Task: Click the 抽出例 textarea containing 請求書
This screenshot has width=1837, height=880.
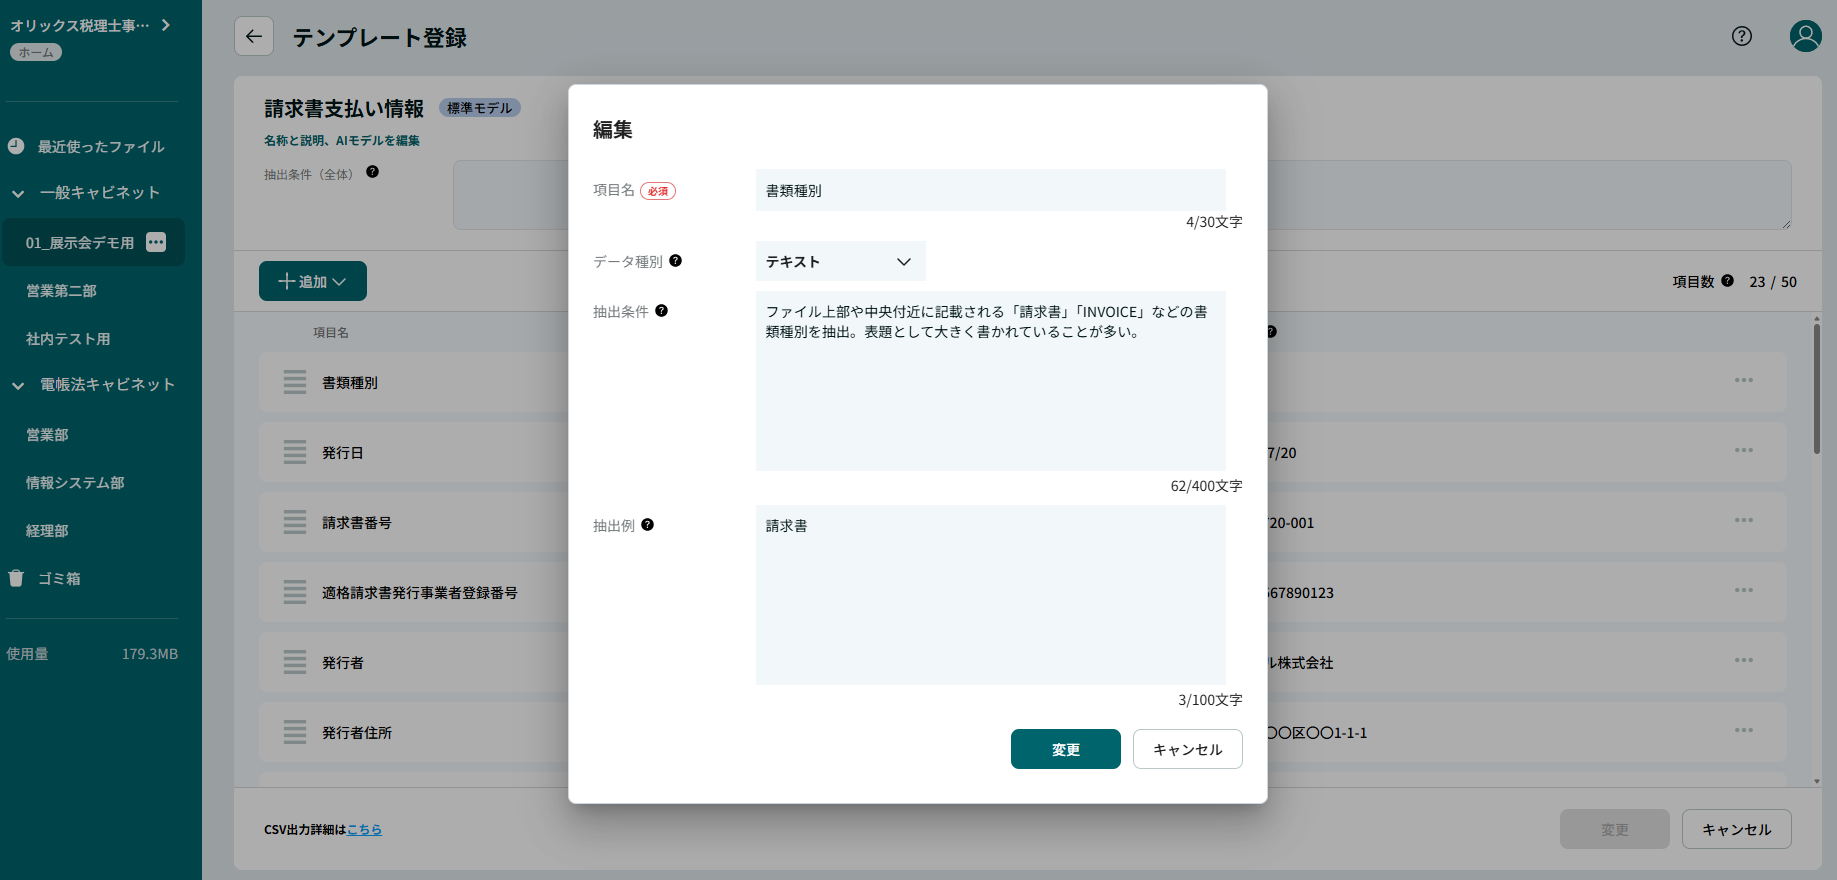Action: pyautogui.click(x=990, y=595)
